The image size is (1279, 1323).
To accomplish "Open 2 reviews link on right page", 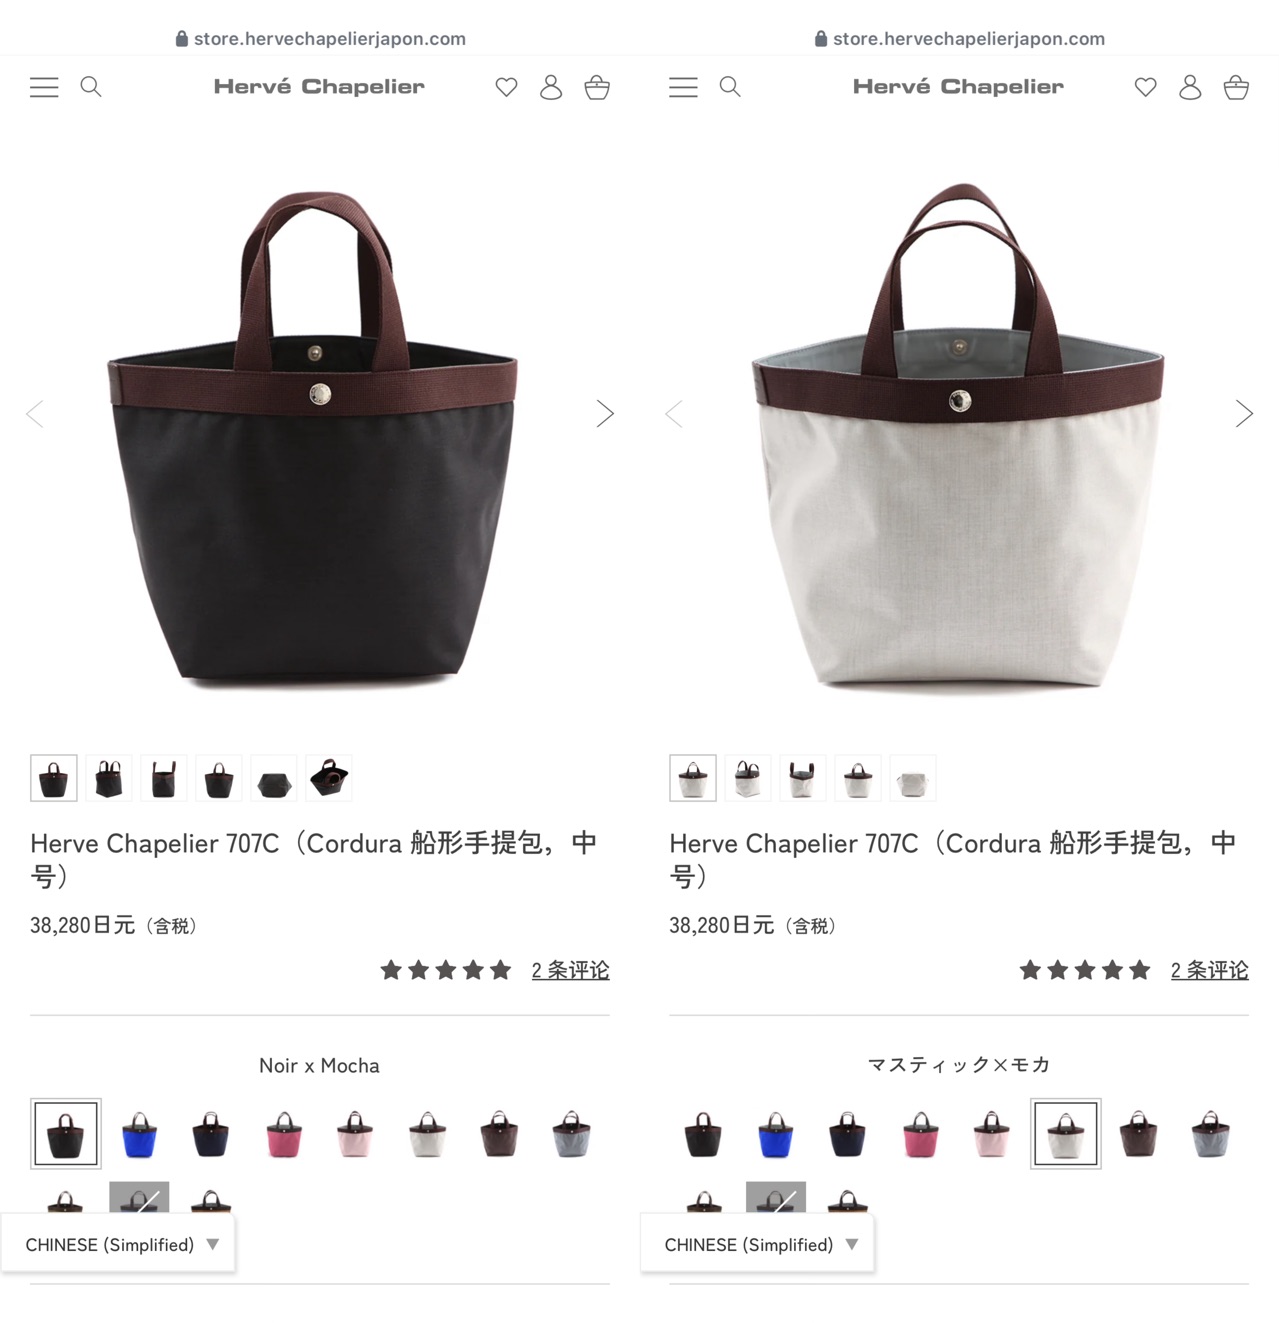I will coord(1209,970).
